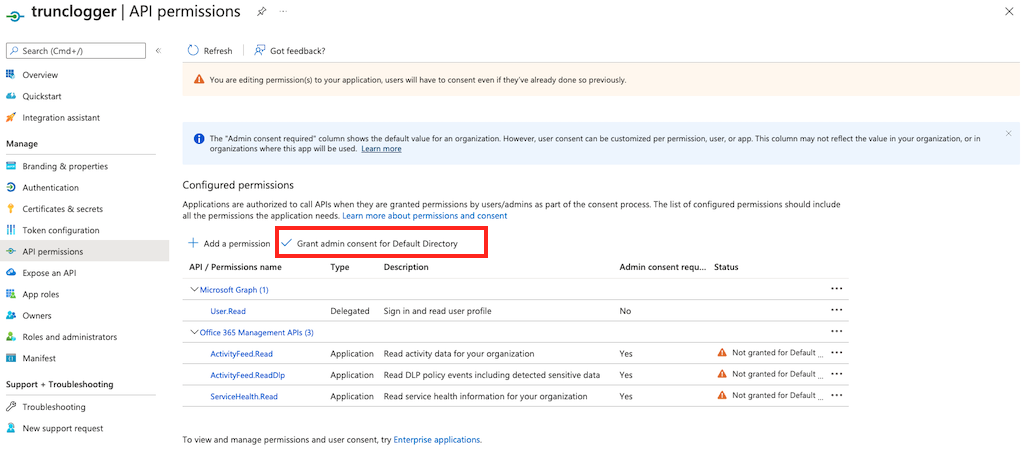The height and width of the screenshot is (470, 1024).
Task: Click the warning icon in the ServiceHealth.Read row
Action: pyautogui.click(x=722, y=395)
